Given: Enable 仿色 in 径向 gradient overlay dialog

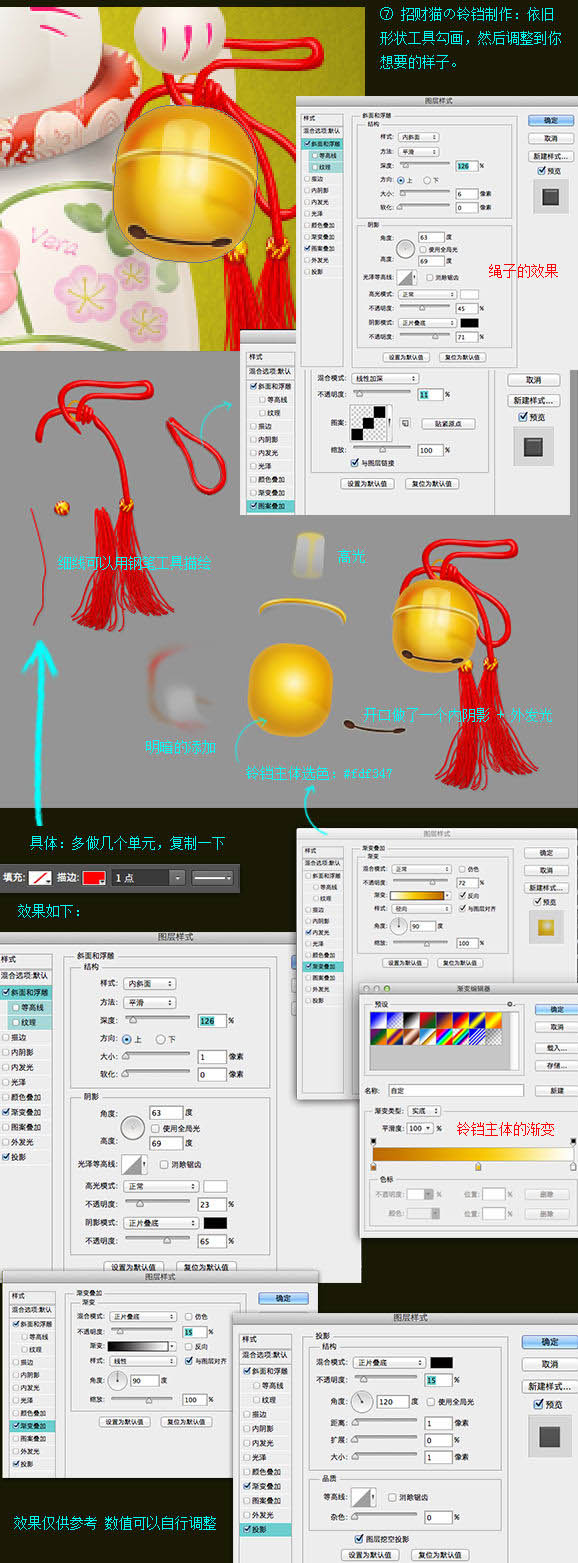Looking at the screenshot, I should tap(464, 868).
